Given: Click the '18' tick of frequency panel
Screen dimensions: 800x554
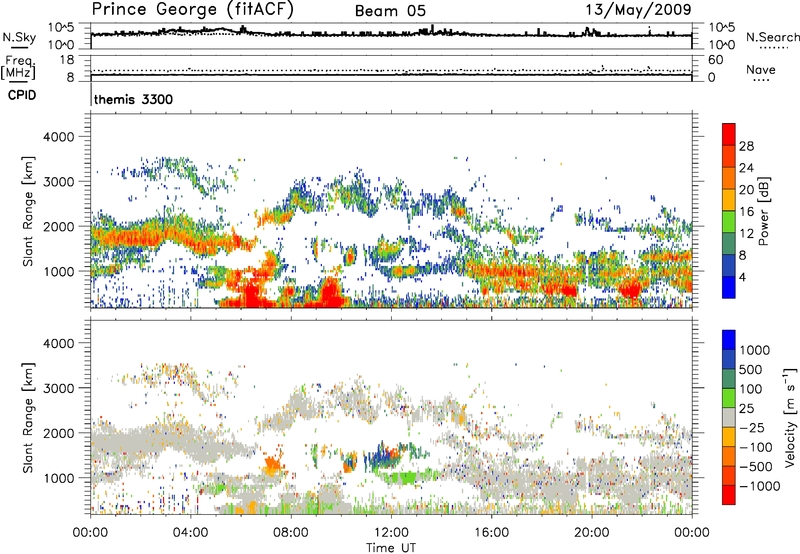Looking at the screenshot, I should pyautogui.click(x=67, y=60).
